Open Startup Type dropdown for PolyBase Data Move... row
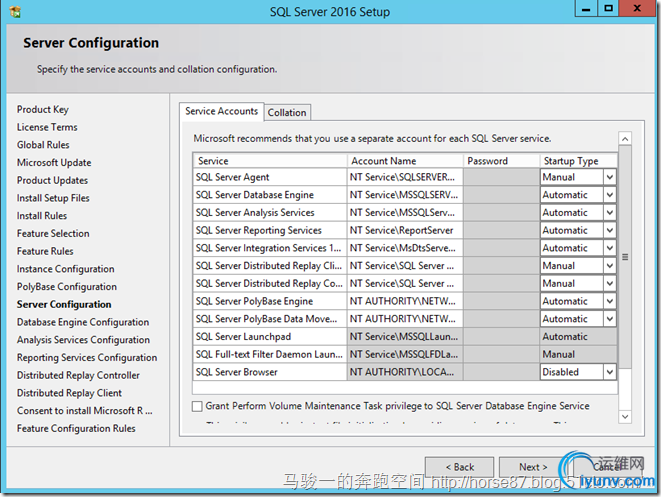The image size is (661, 497). pos(610,319)
